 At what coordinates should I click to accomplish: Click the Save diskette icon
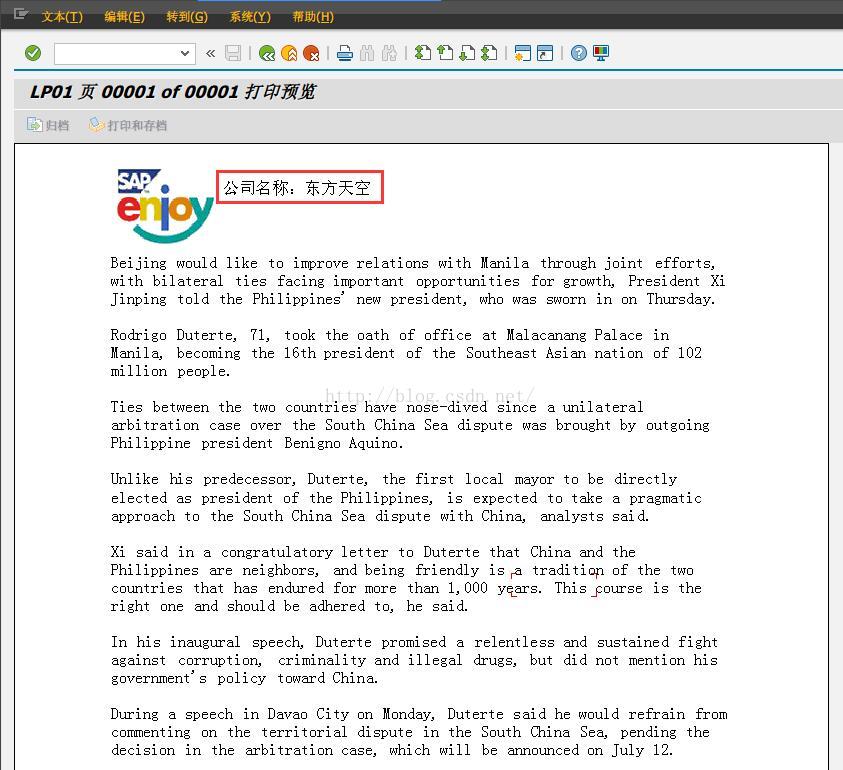tap(233, 53)
